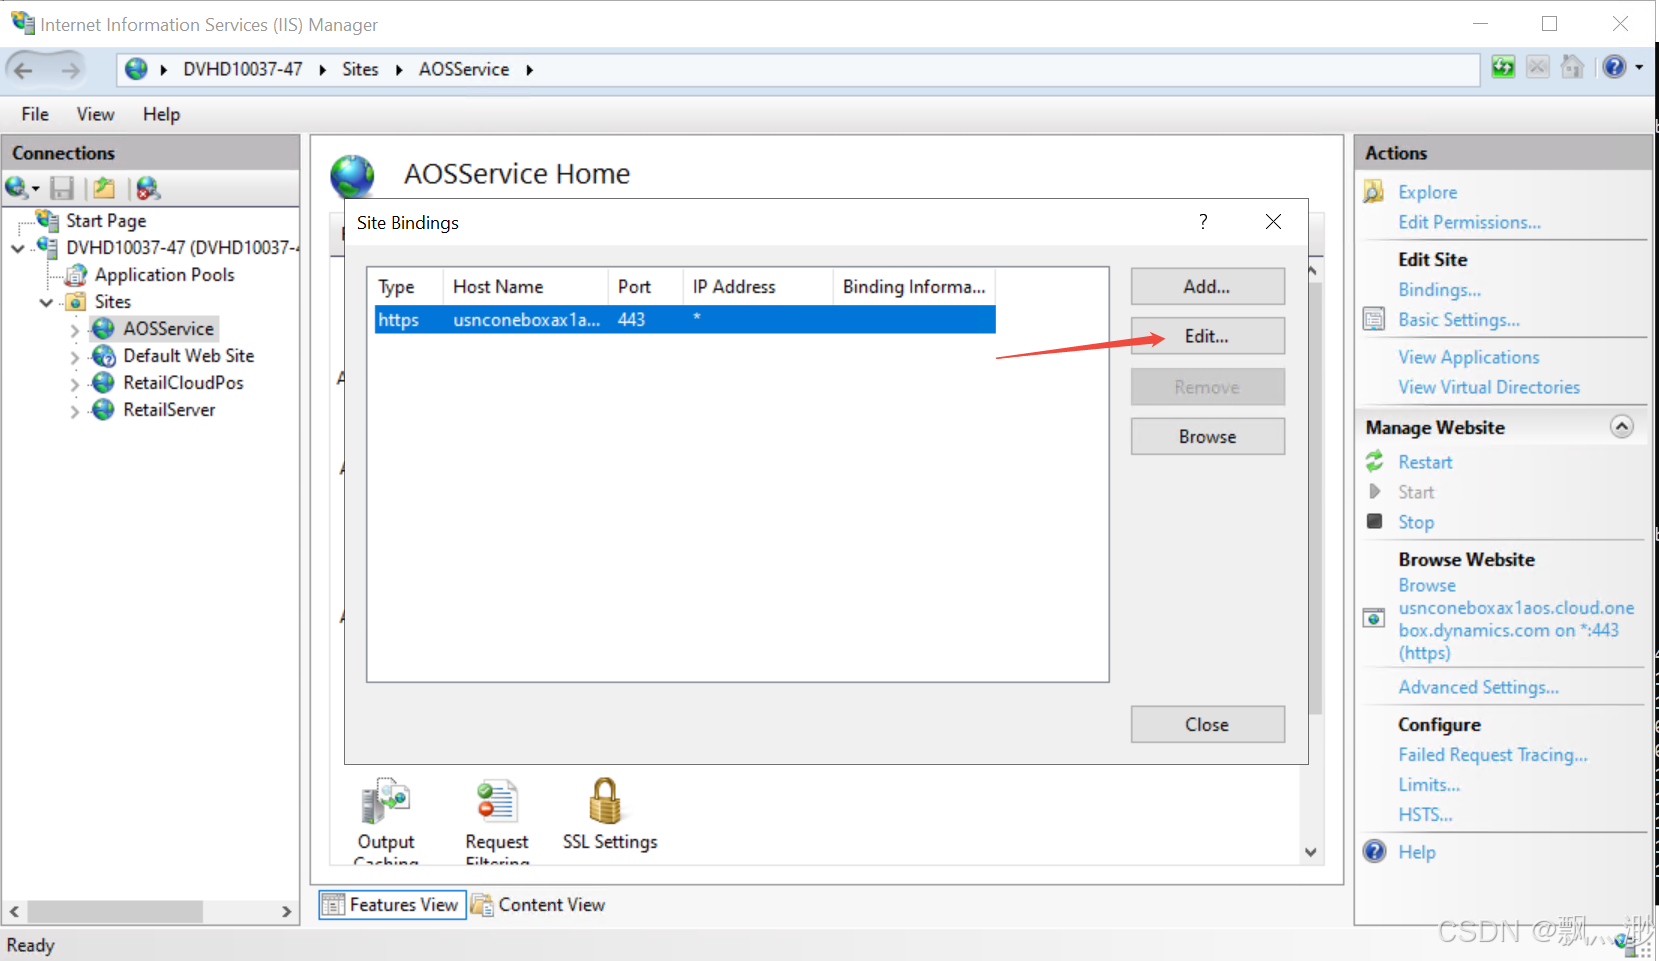Expand the AOSService site node
The image size is (1659, 961).
pyautogui.click(x=74, y=329)
